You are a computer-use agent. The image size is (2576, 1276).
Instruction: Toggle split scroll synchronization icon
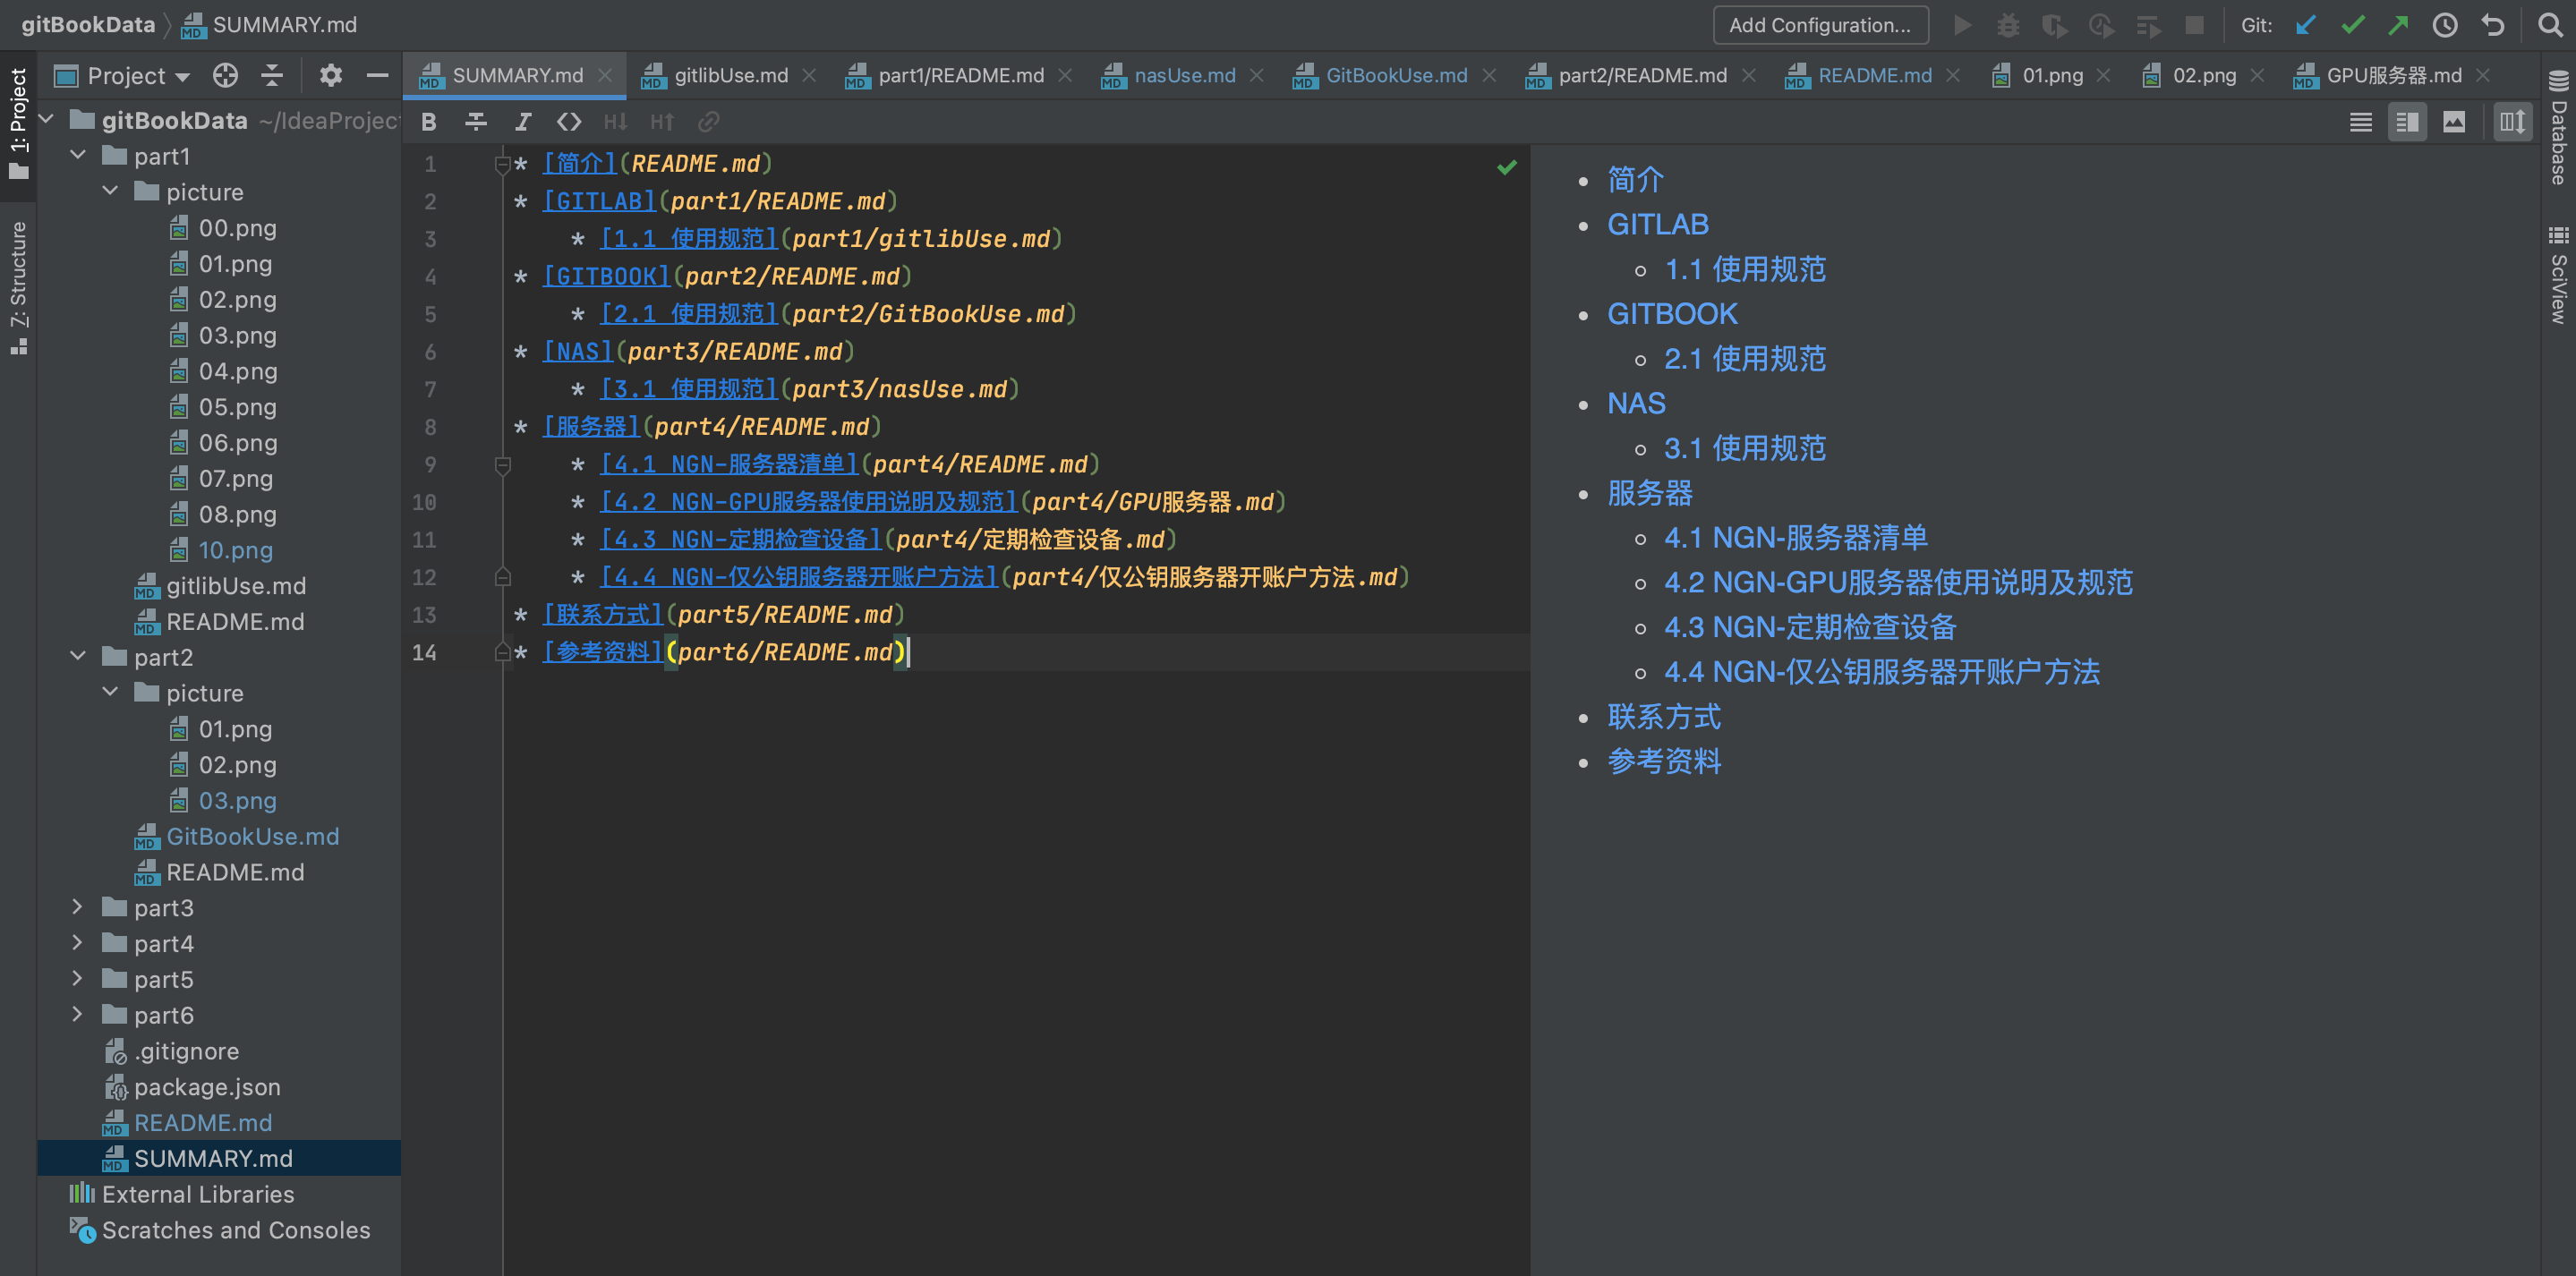click(x=2512, y=122)
